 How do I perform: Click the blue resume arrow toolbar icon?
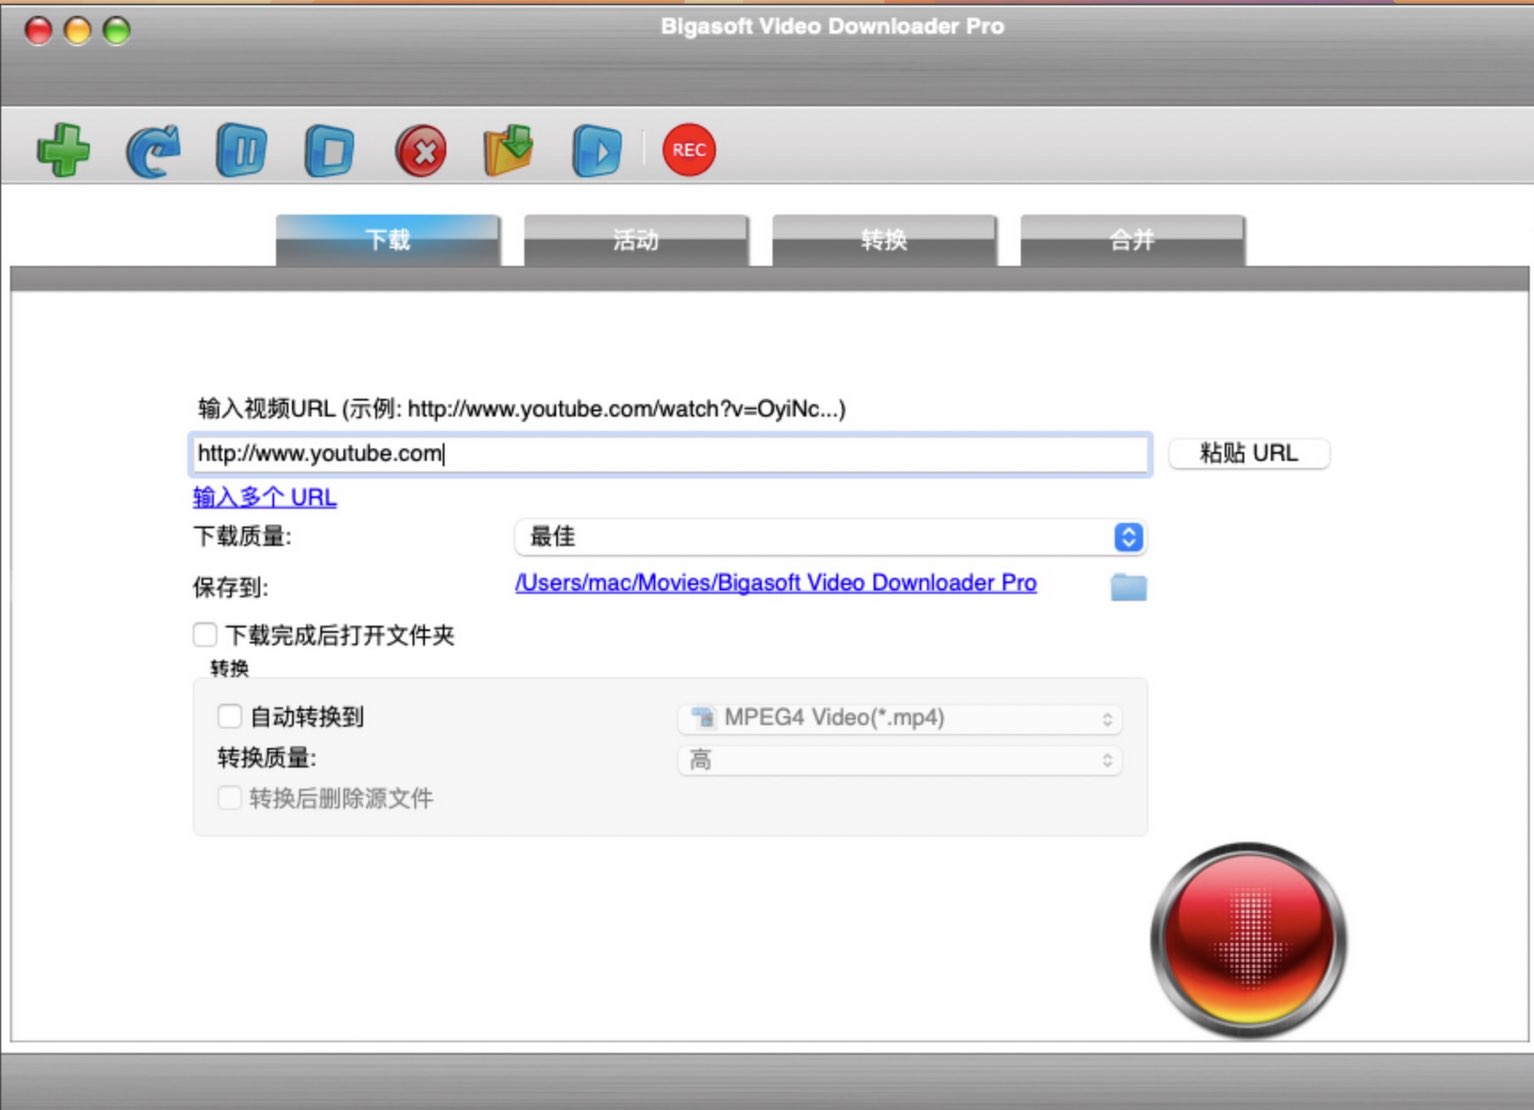(153, 151)
